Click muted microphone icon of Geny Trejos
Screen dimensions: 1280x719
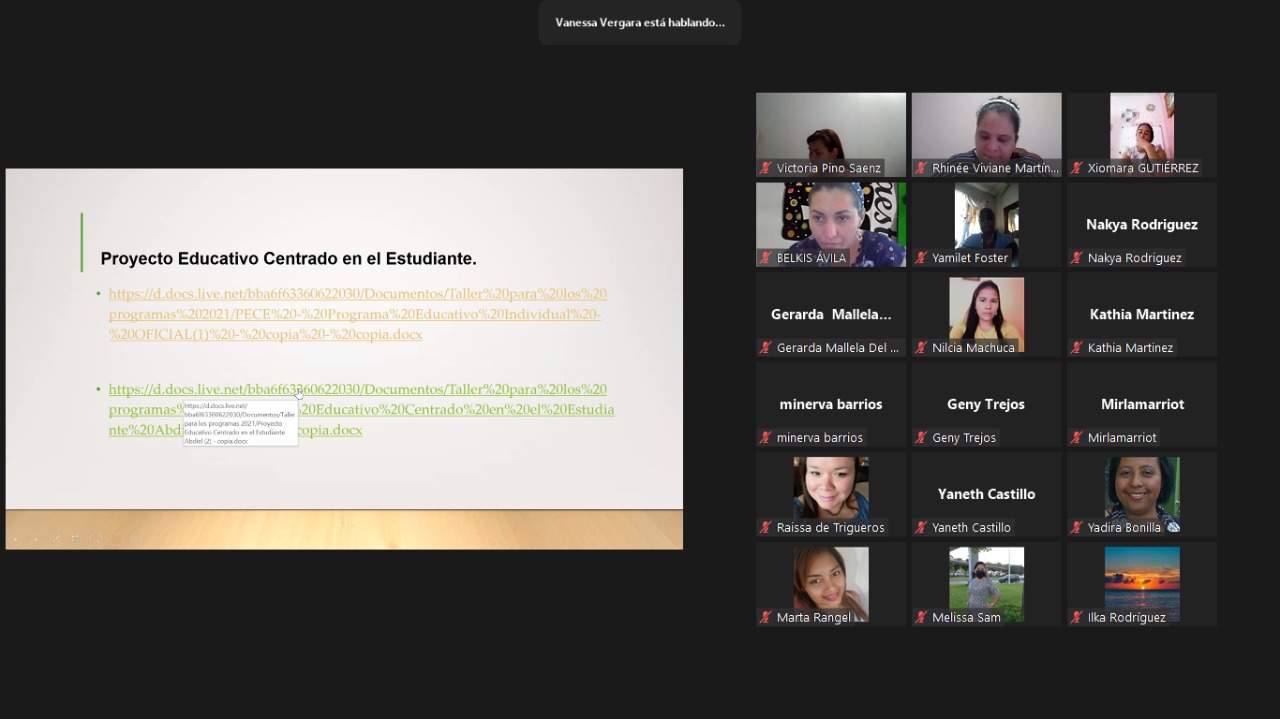[x=921, y=437]
